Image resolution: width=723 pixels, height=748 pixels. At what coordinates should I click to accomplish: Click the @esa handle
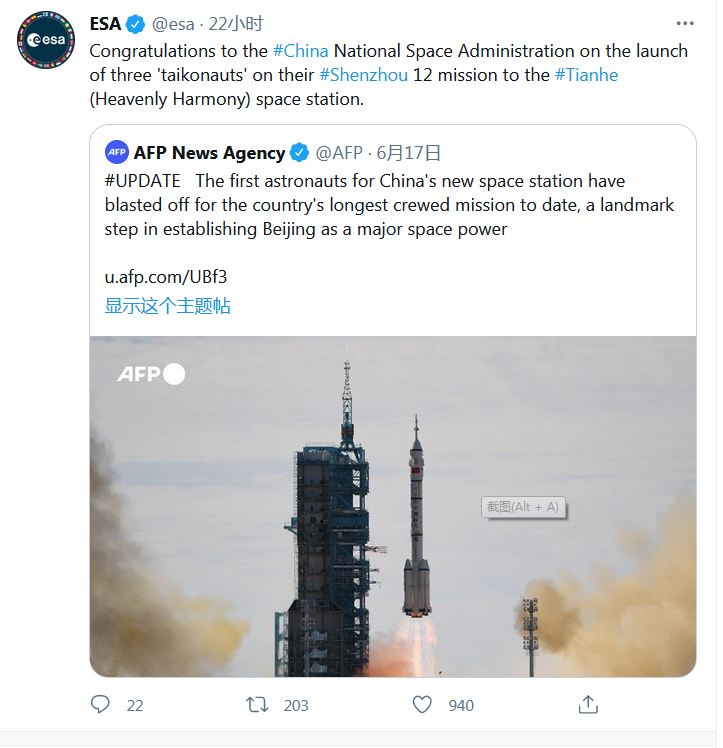pos(172,25)
